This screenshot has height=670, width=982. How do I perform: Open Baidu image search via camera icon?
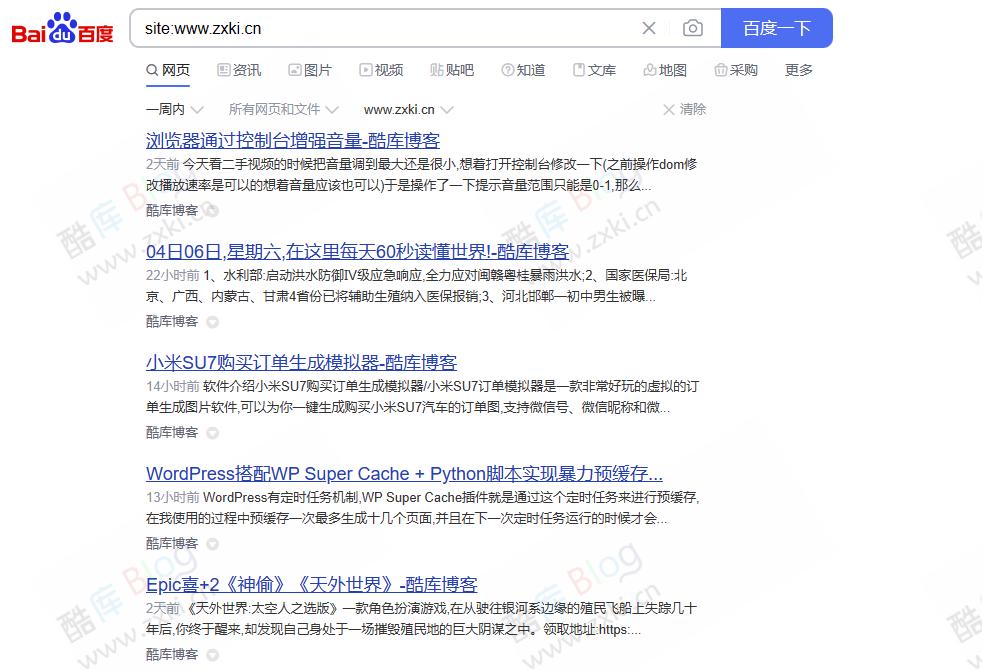coord(693,29)
